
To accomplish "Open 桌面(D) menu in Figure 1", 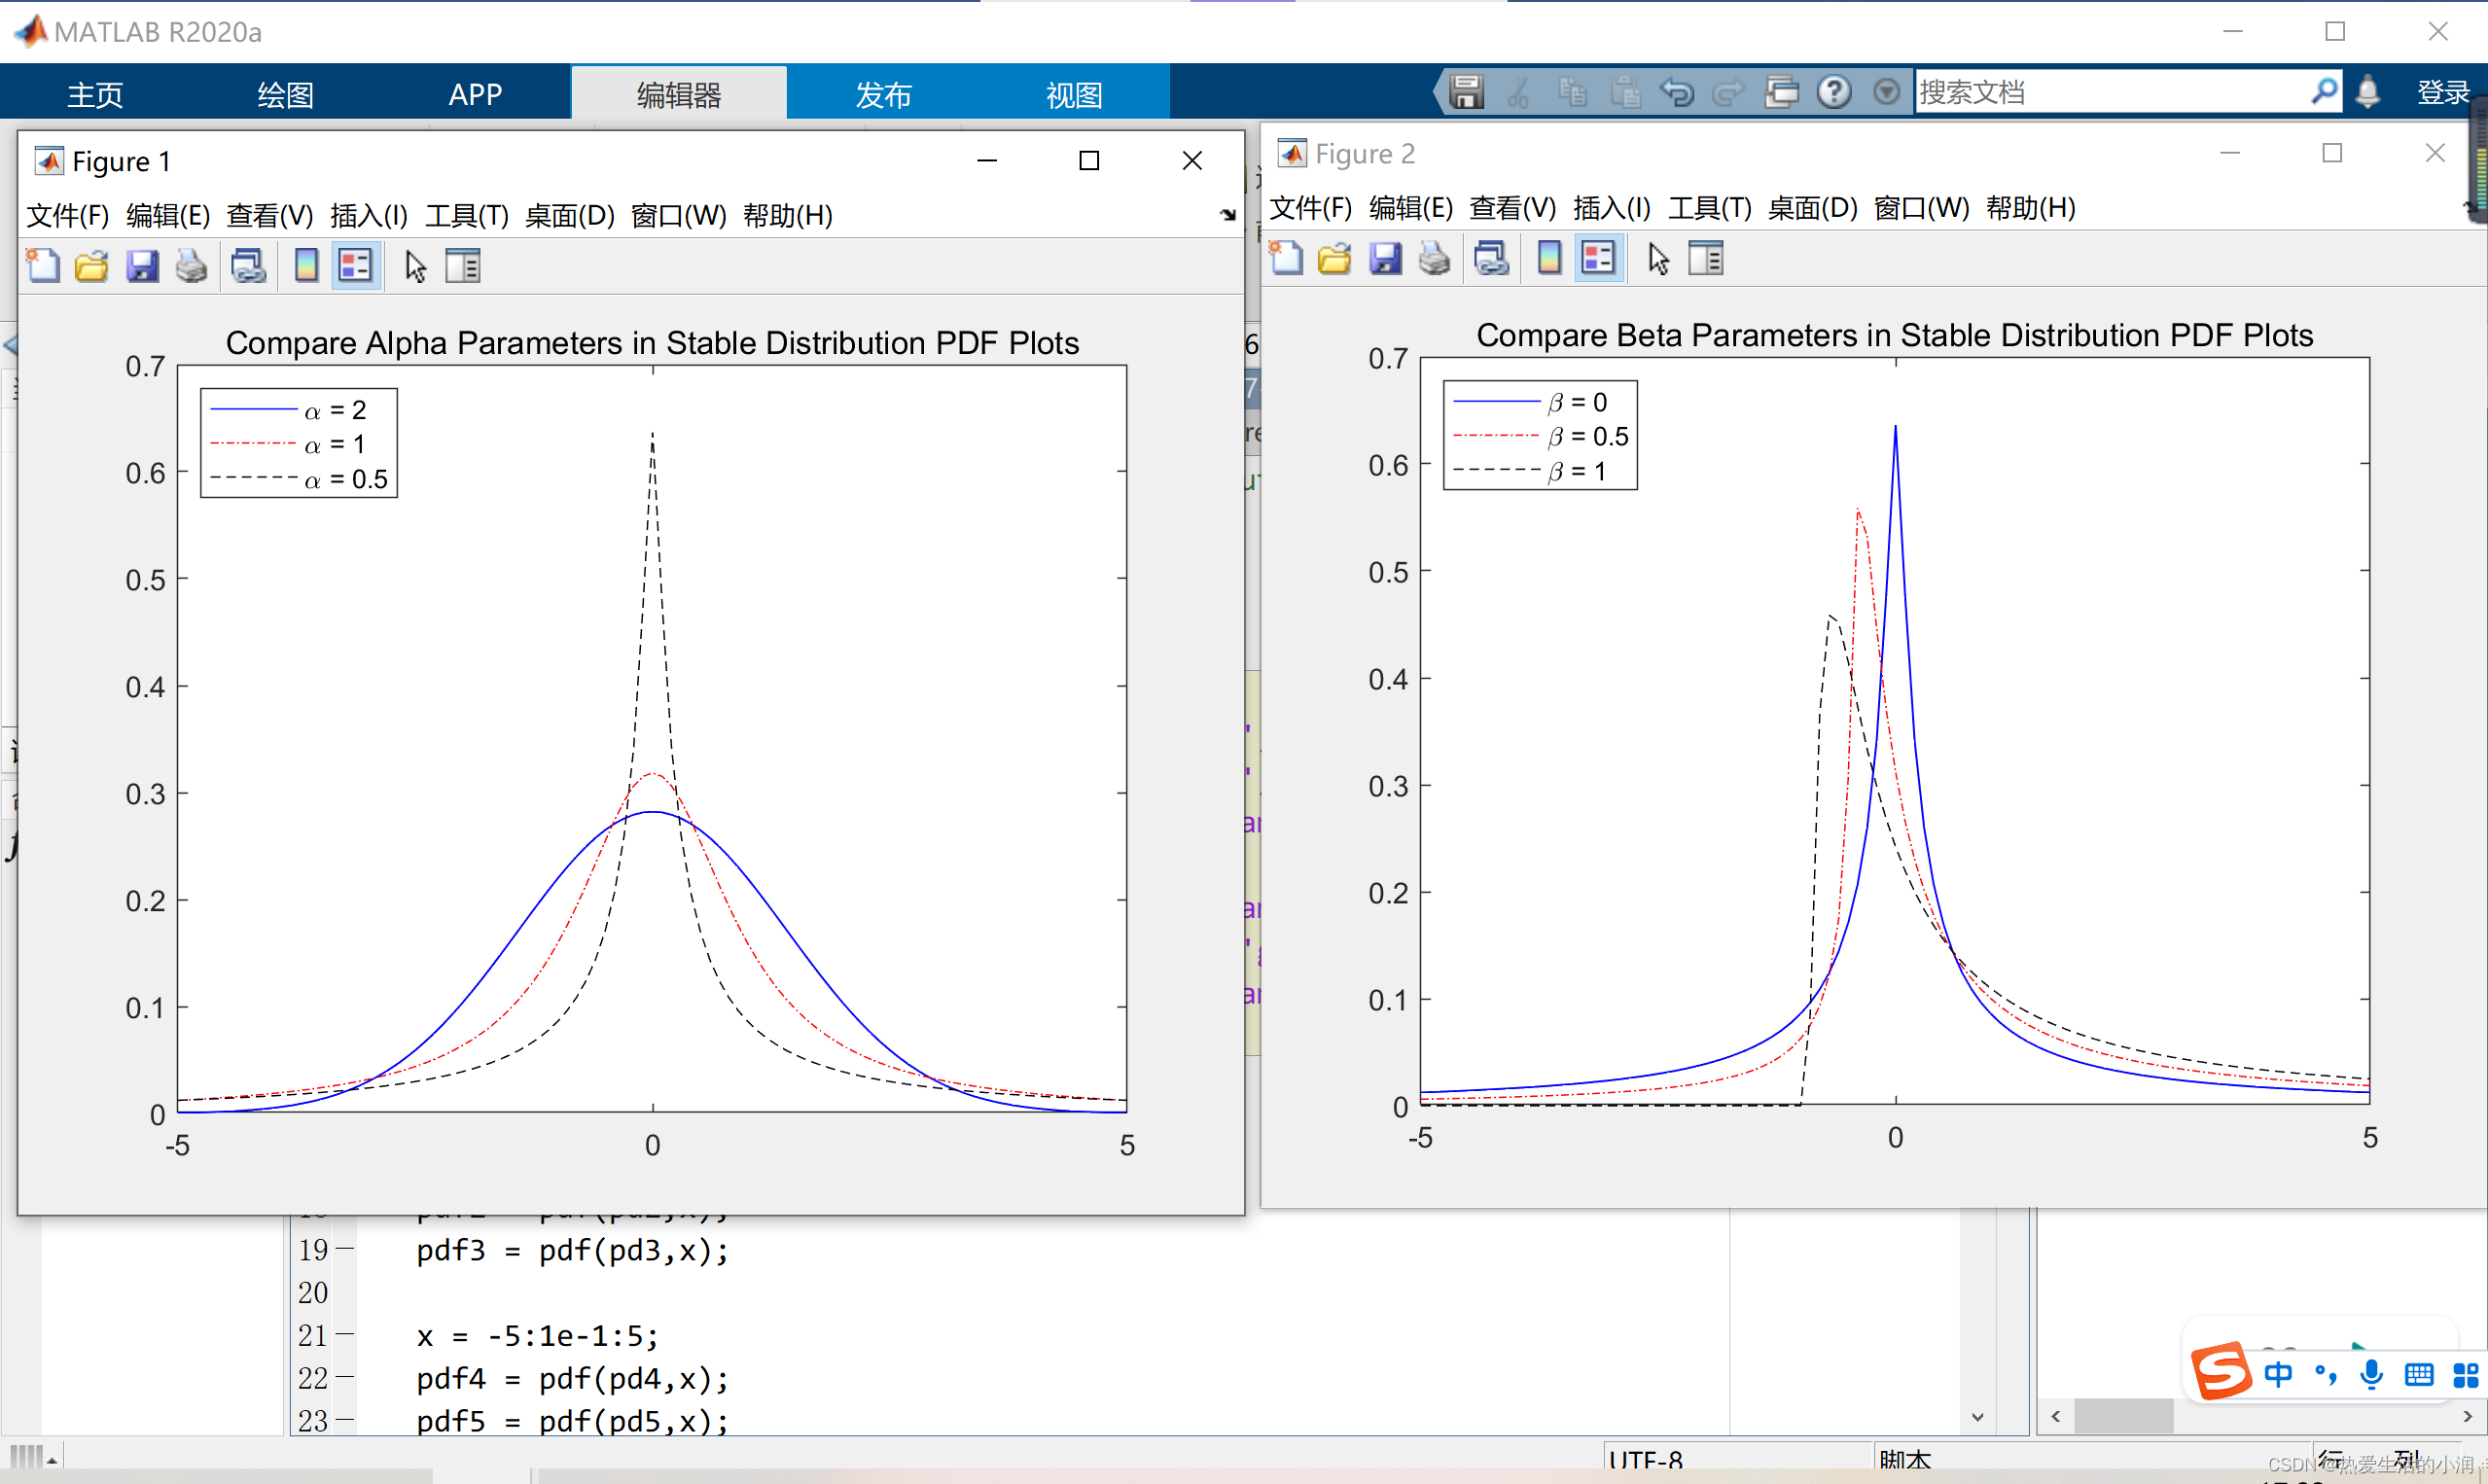I will point(570,215).
